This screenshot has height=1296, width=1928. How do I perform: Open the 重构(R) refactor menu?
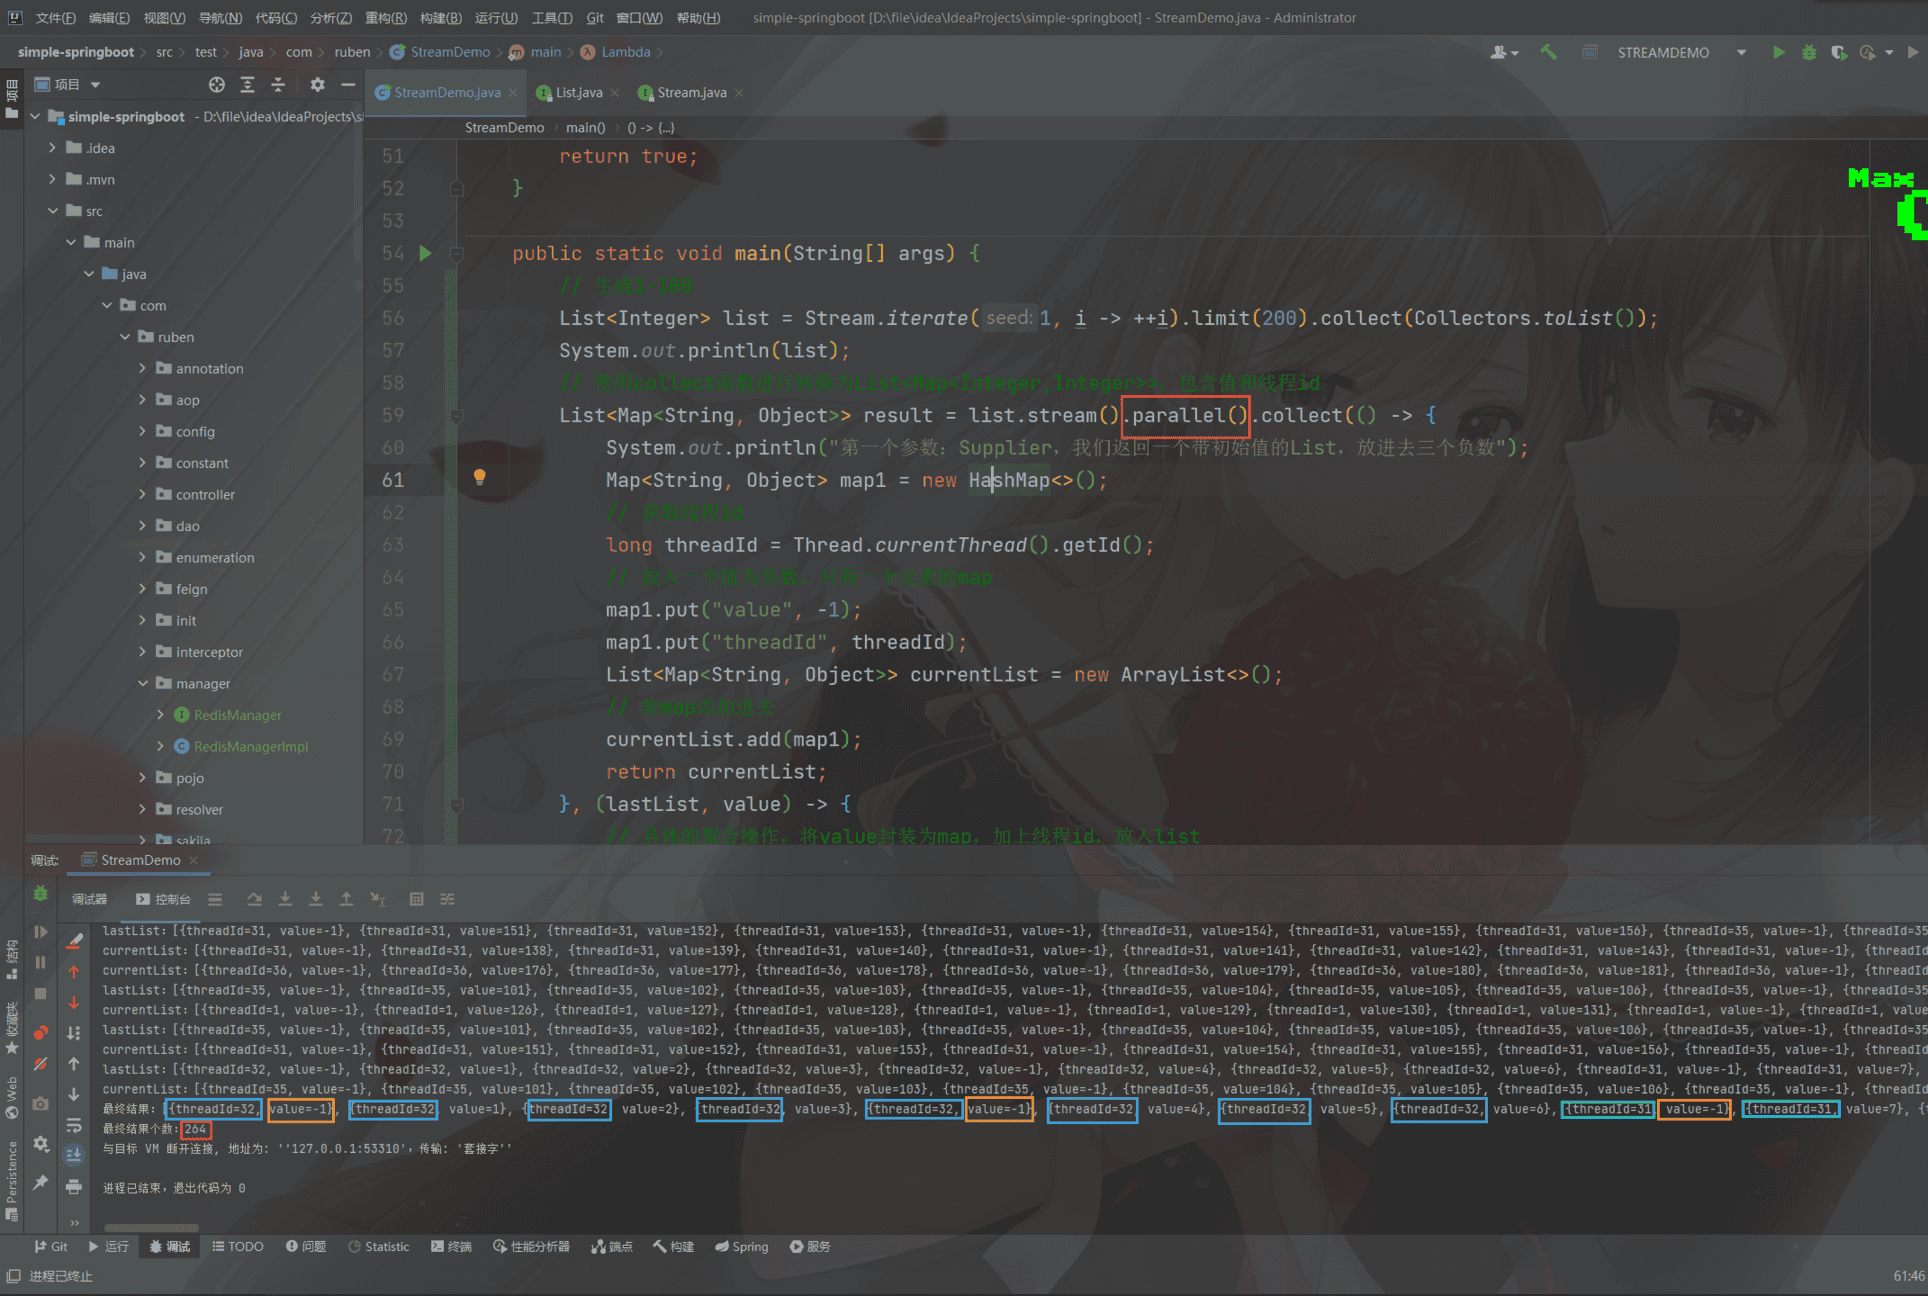[x=385, y=17]
